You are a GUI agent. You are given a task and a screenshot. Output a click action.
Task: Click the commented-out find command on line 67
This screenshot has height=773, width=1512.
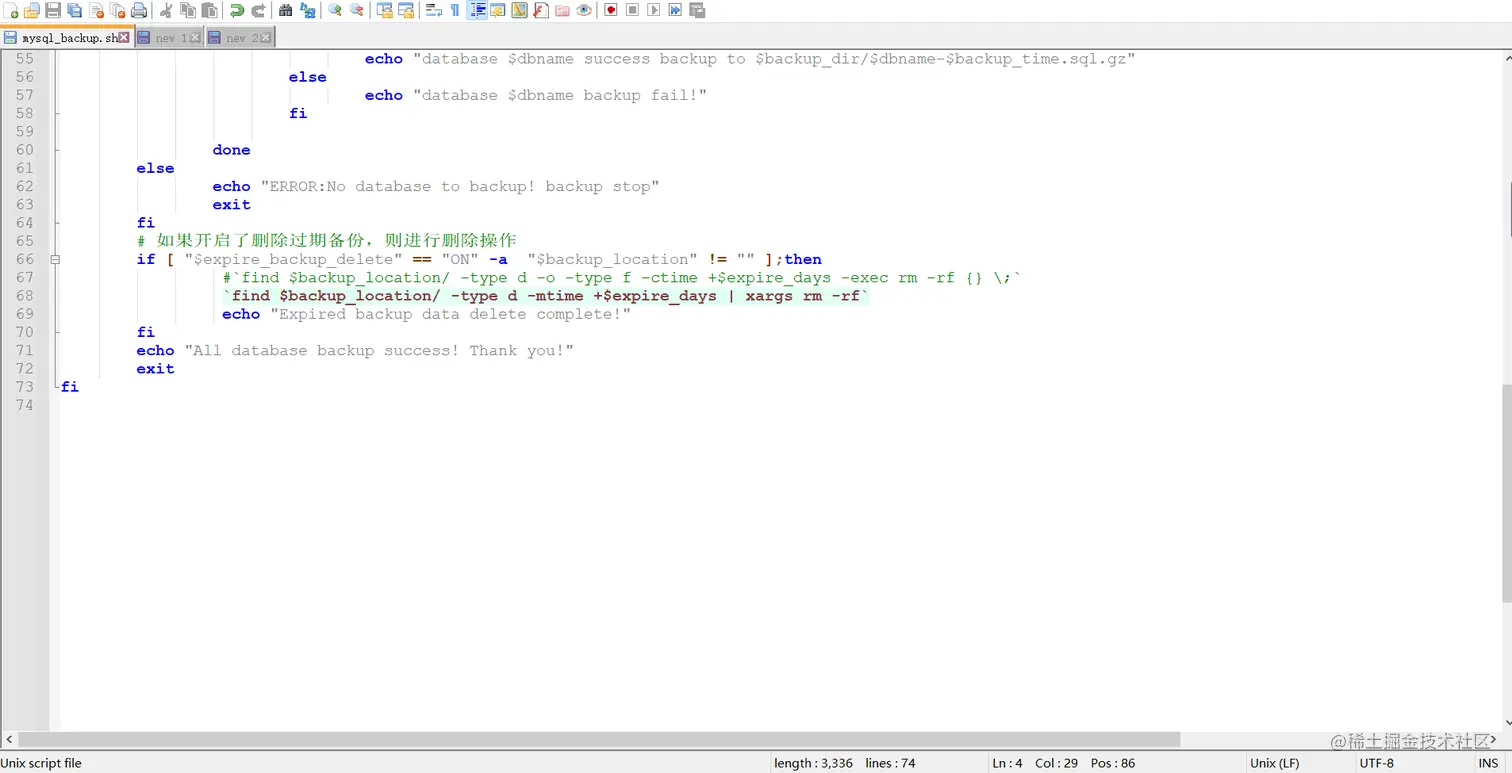coord(622,277)
